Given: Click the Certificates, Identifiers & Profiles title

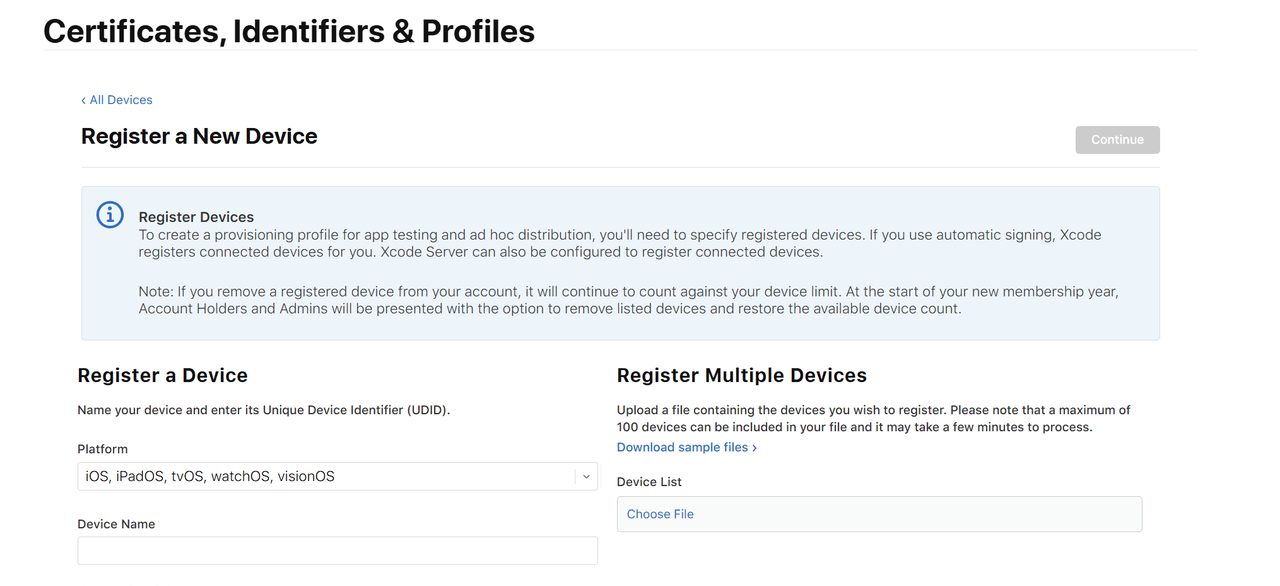Looking at the screenshot, I should coord(289,32).
